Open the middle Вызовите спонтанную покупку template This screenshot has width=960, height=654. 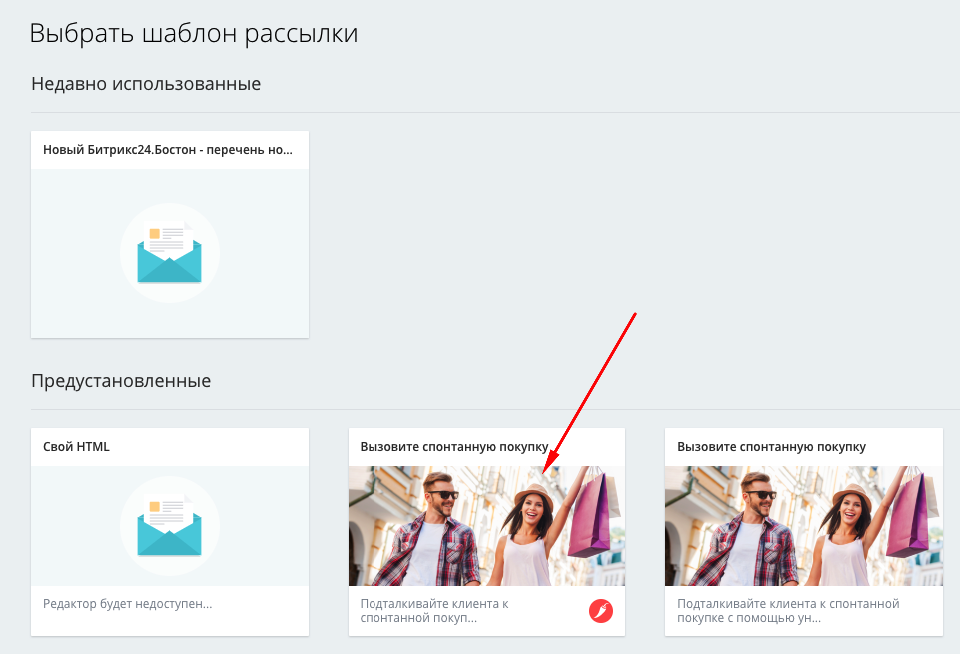[487, 525]
